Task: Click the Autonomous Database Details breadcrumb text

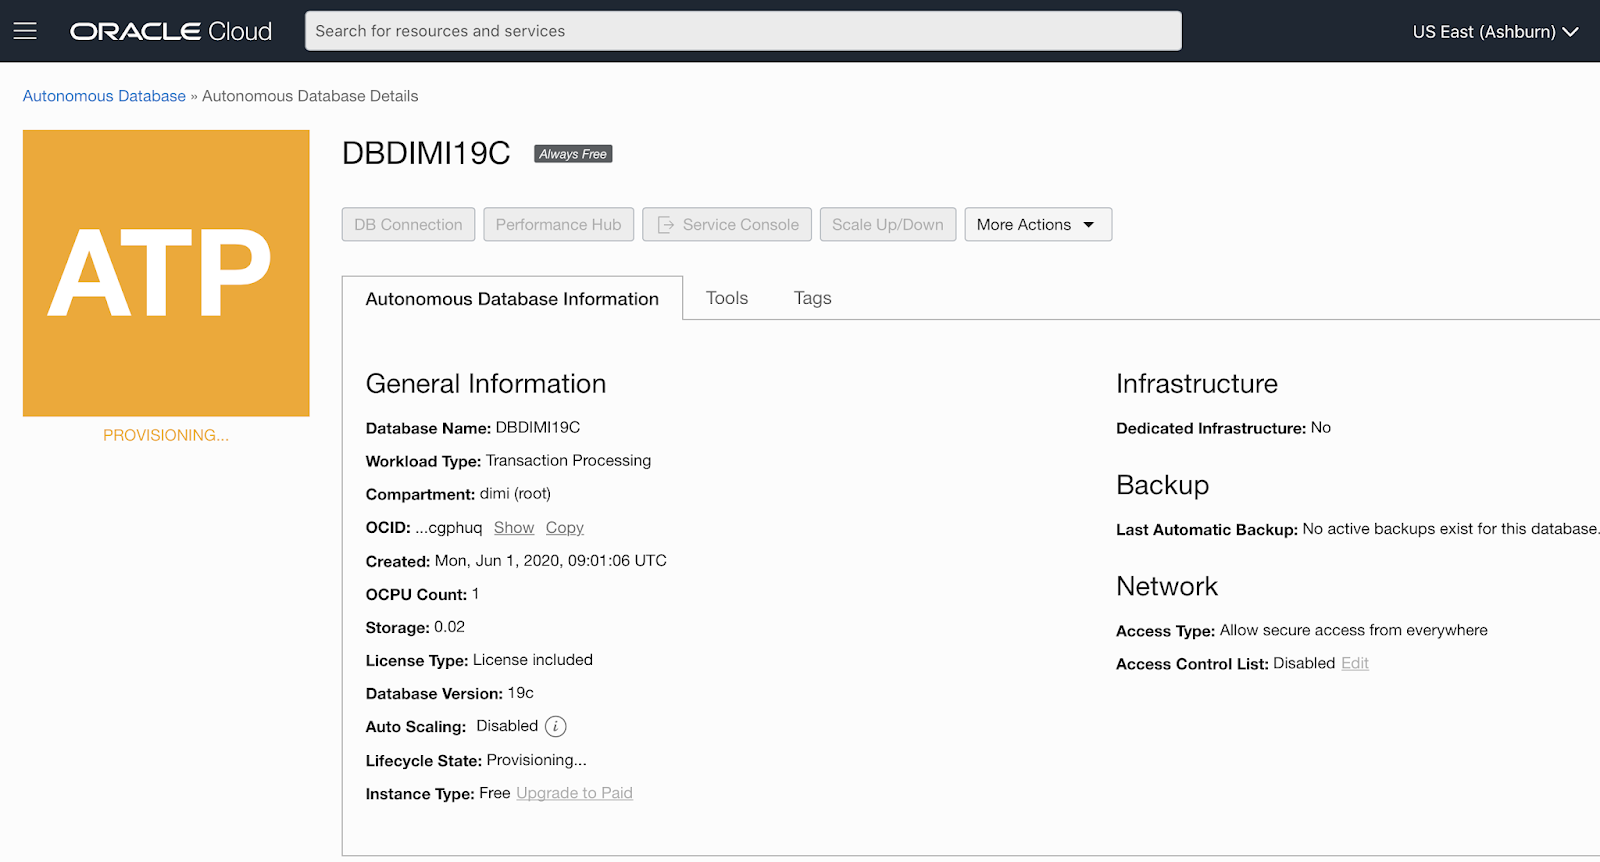Action: (x=310, y=96)
